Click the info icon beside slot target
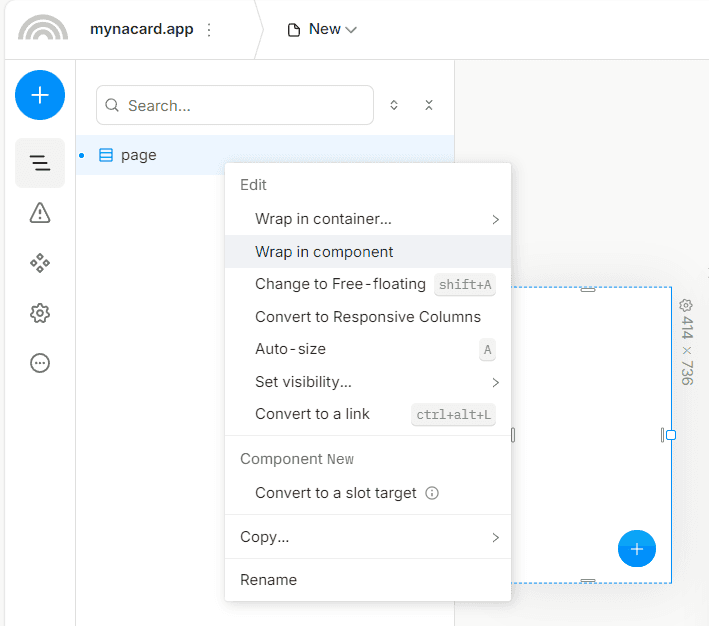This screenshot has height=626, width=709. (432, 493)
